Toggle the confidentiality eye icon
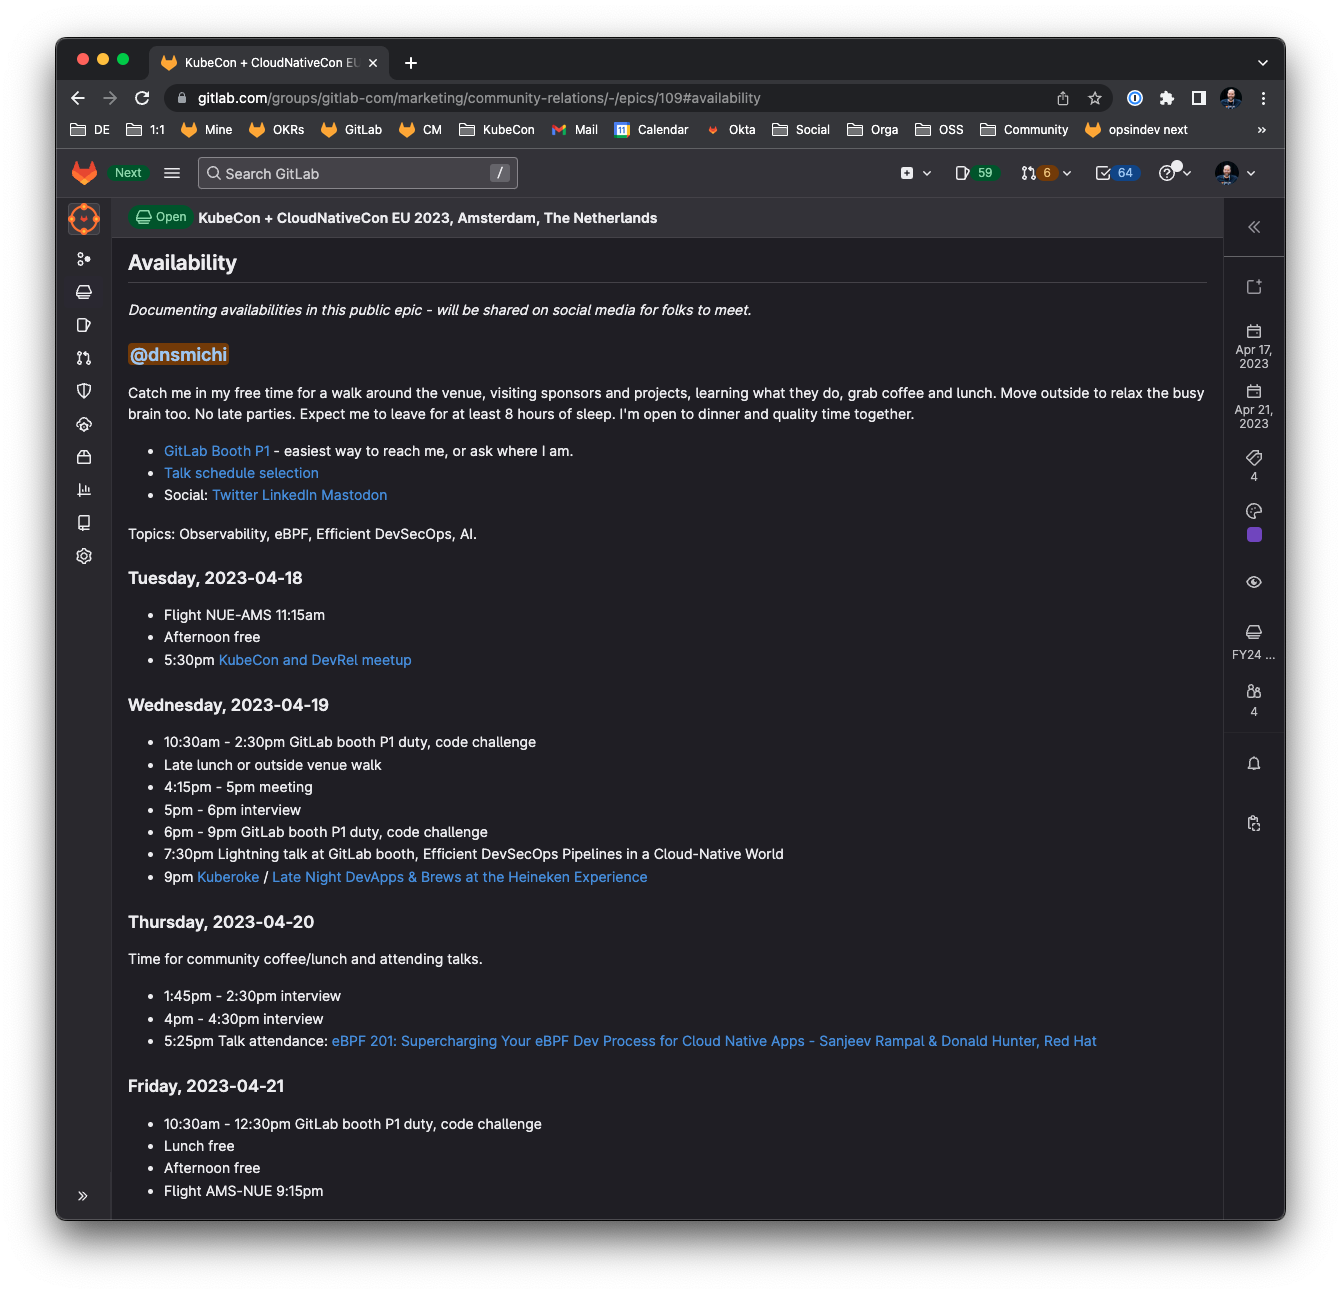Viewport: 1341px width, 1294px height. click(x=1254, y=582)
